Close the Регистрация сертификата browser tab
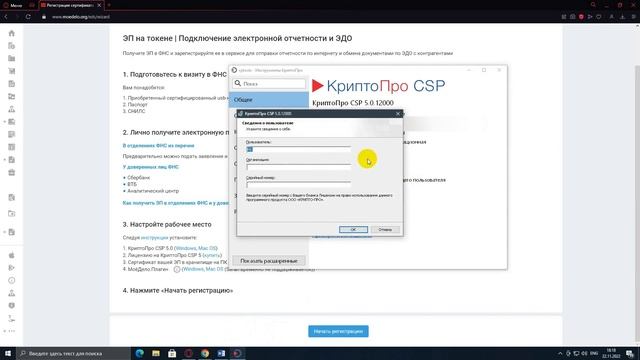Image resolution: width=640 pixels, height=360 pixels. 99,5
